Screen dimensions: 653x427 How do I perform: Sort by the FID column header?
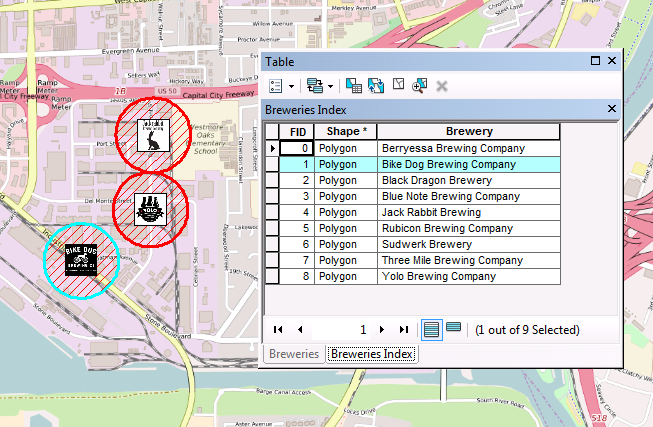pyautogui.click(x=297, y=132)
